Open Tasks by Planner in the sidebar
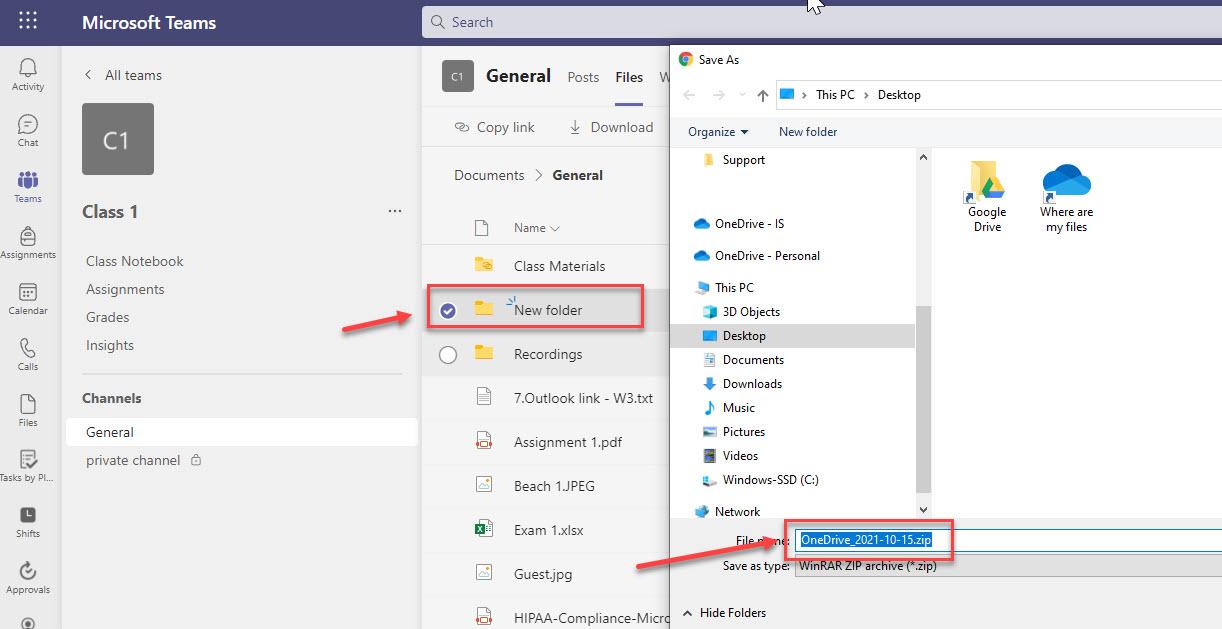Viewport: 1222px width, 629px height. coord(28,466)
